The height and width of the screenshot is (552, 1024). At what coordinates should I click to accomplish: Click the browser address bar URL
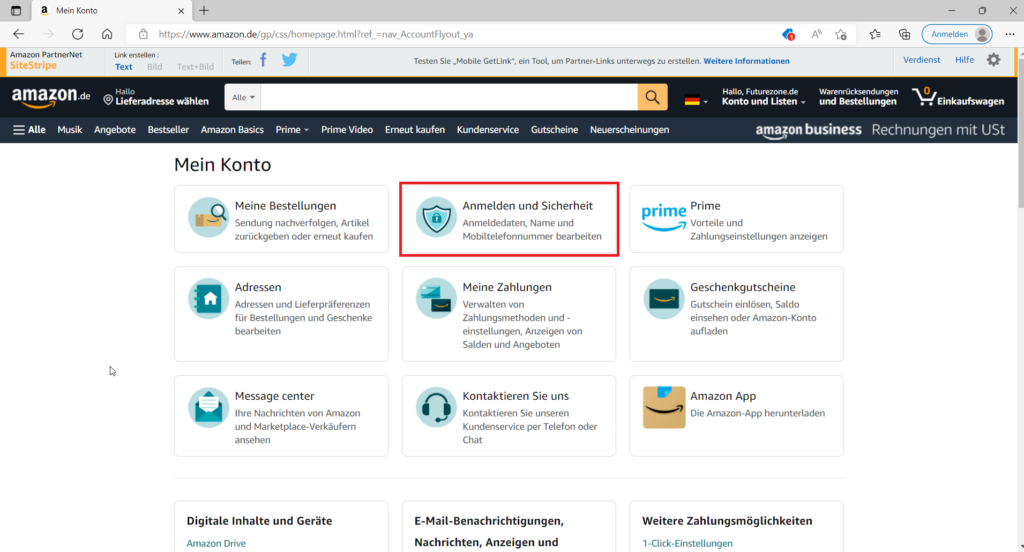(316, 34)
